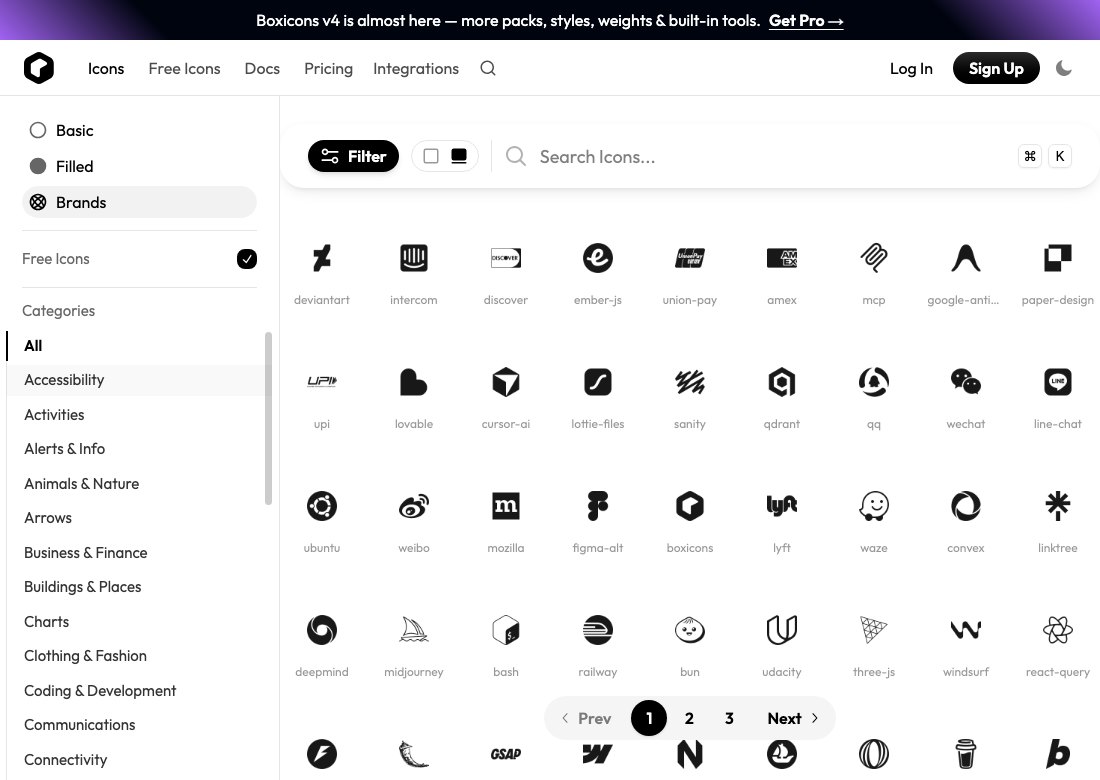
Task: Click the udacity icon
Action: point(782,630)
